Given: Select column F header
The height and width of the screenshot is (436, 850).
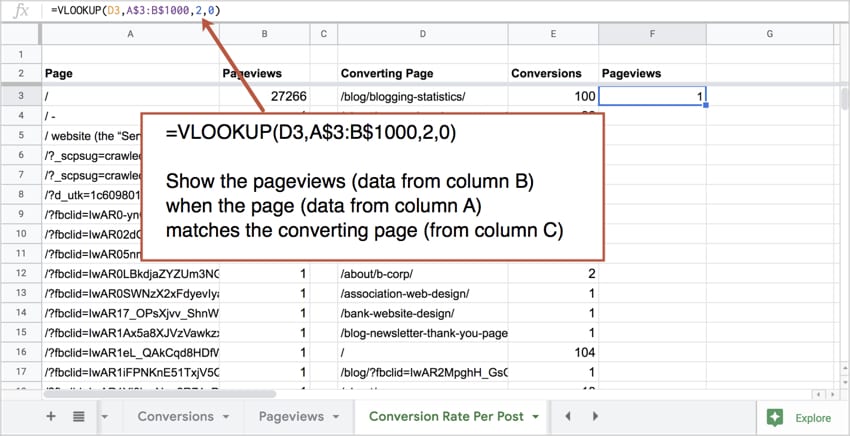Looking at the screenshot, I should pyautogui.click(x=653, y=34).
